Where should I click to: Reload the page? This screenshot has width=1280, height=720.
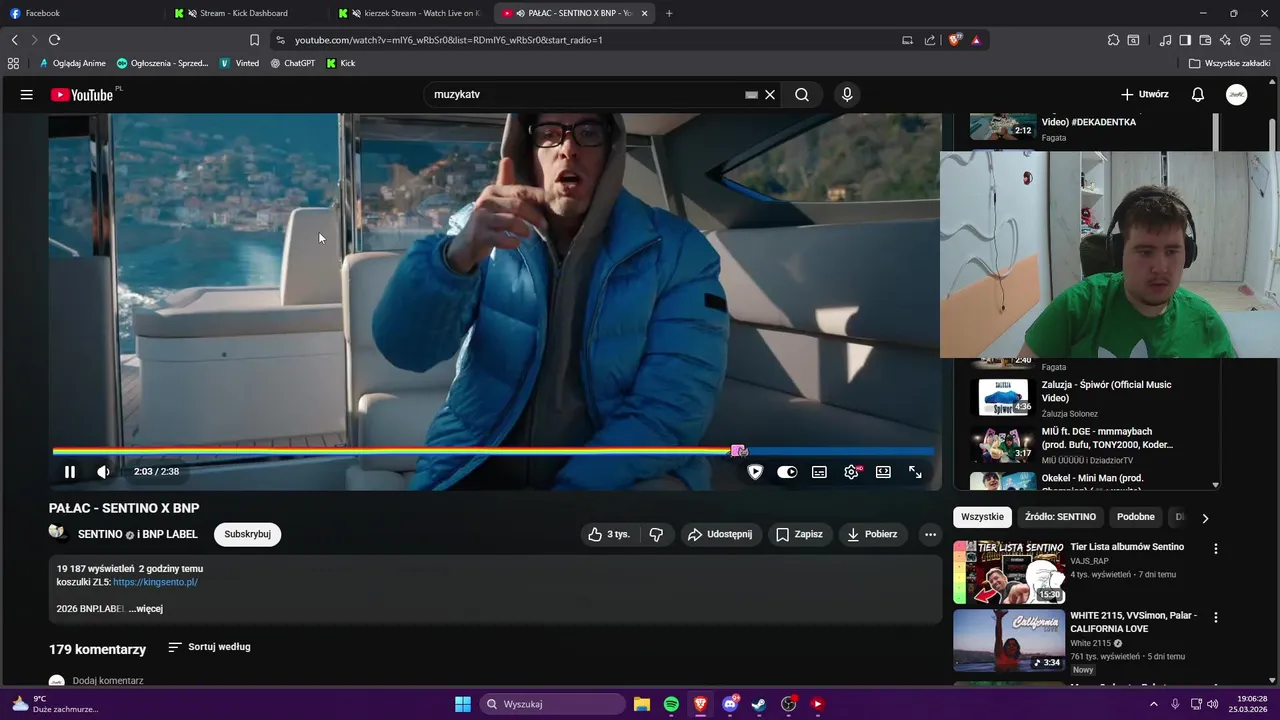tap(54, 40)
